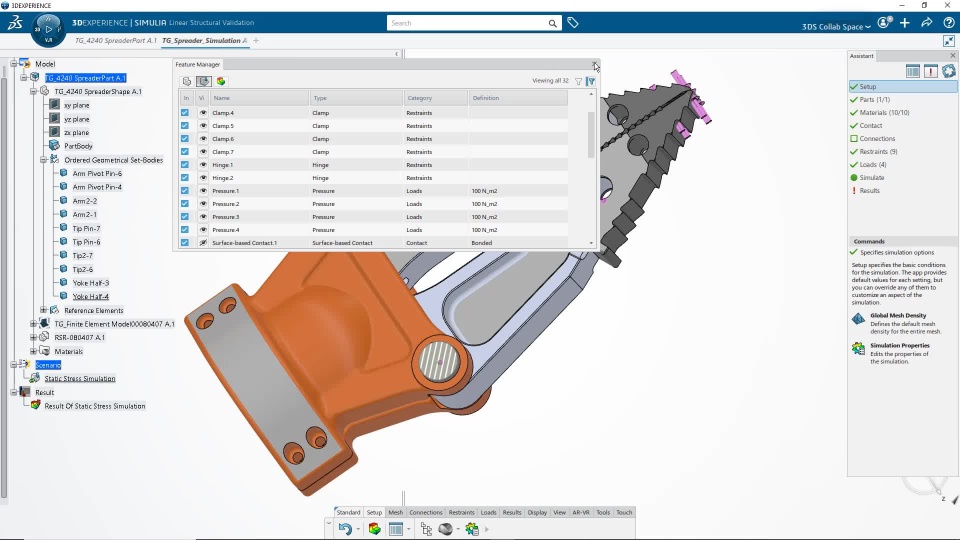The height and width of the screenshot is (540, 960).
Task: Collapse the Scenario tree node
Action: pos(13,365)
